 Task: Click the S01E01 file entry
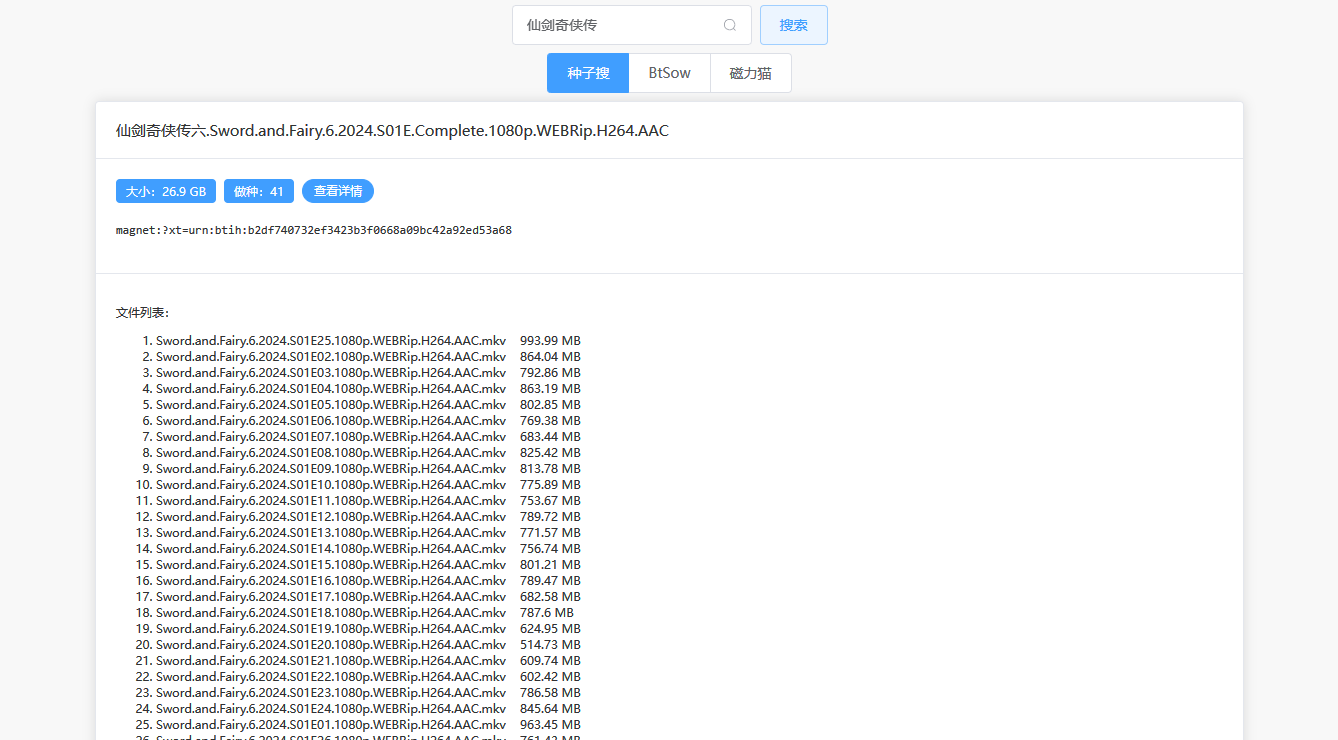pos(331,725)
